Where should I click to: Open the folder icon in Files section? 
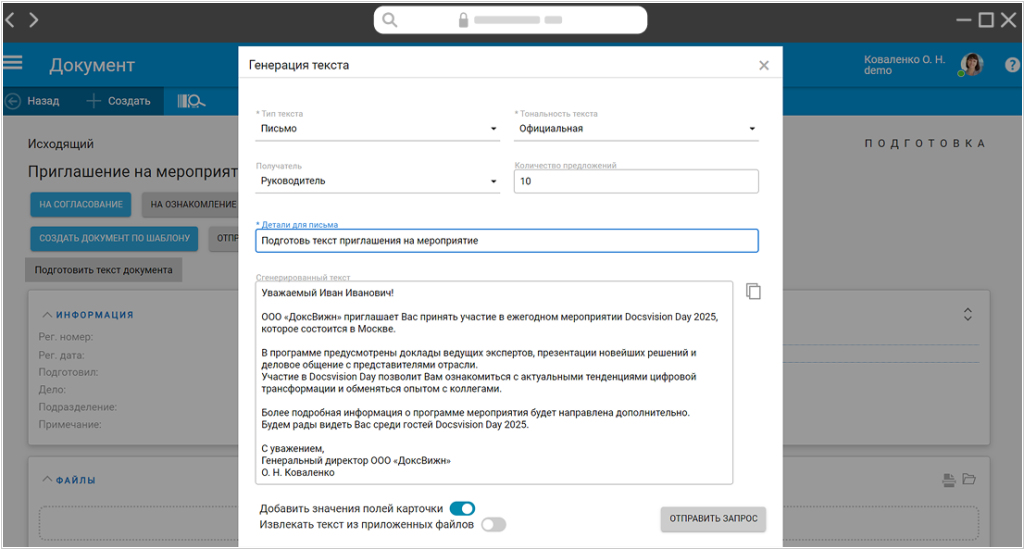[969, 479]
